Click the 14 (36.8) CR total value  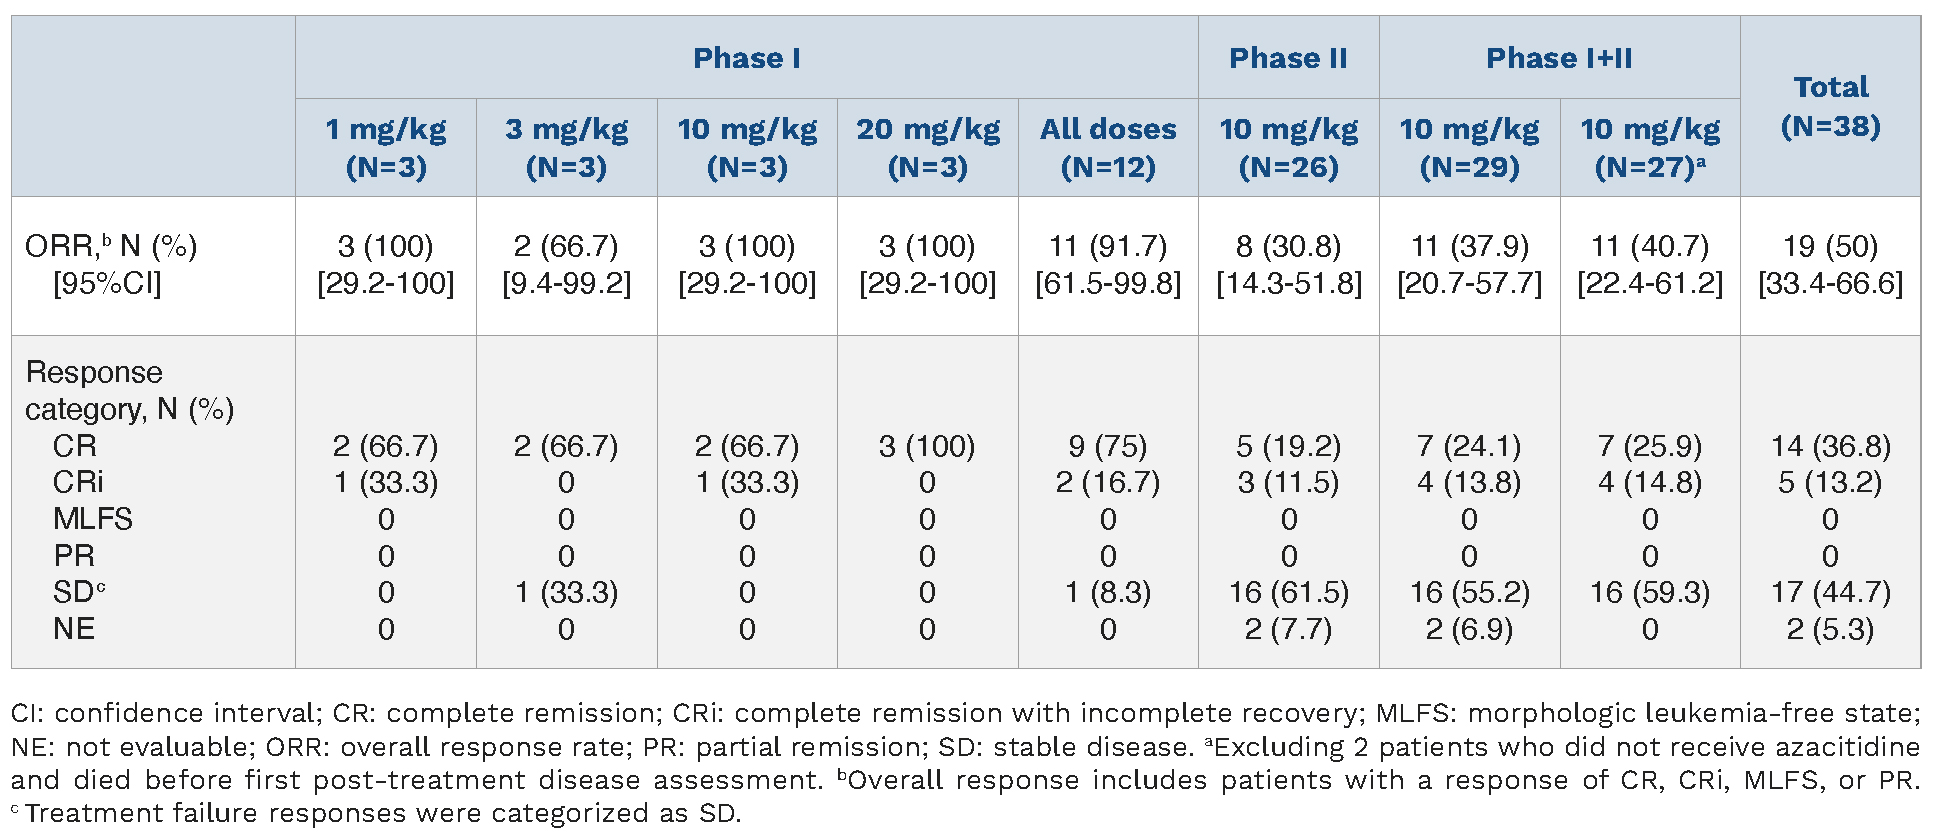1830,446
